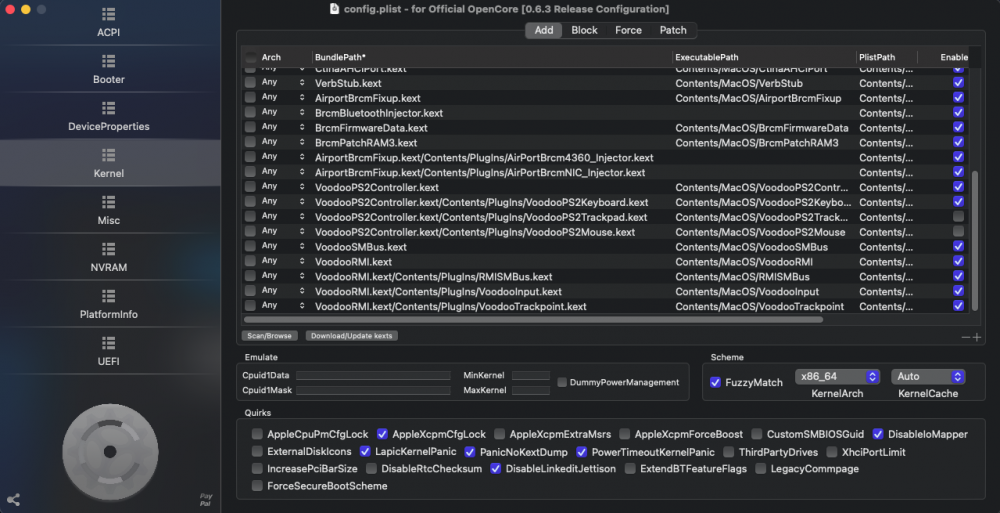The image size is (1000, 513).
Task: Enable the LegacyCommpage quirk
Action: tap(761, 468)
